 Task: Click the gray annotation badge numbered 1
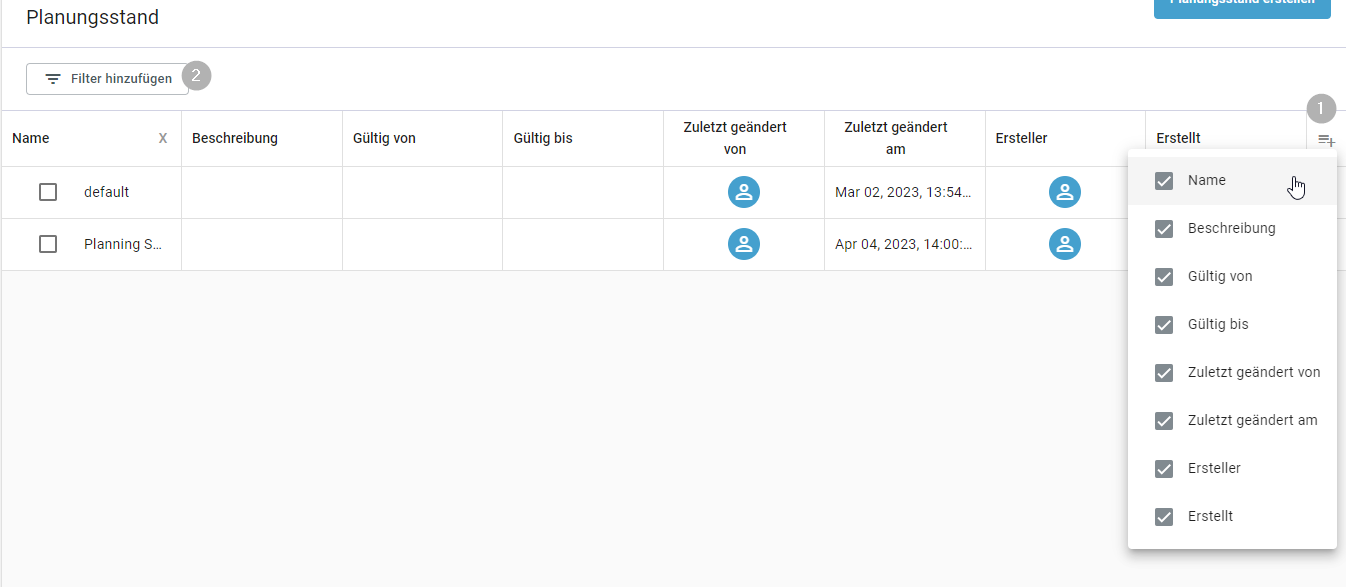(1321, 108)
